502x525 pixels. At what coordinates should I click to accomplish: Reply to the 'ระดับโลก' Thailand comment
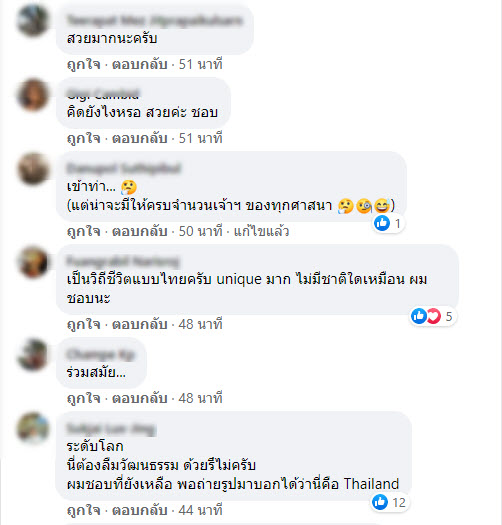click(139, 510)
